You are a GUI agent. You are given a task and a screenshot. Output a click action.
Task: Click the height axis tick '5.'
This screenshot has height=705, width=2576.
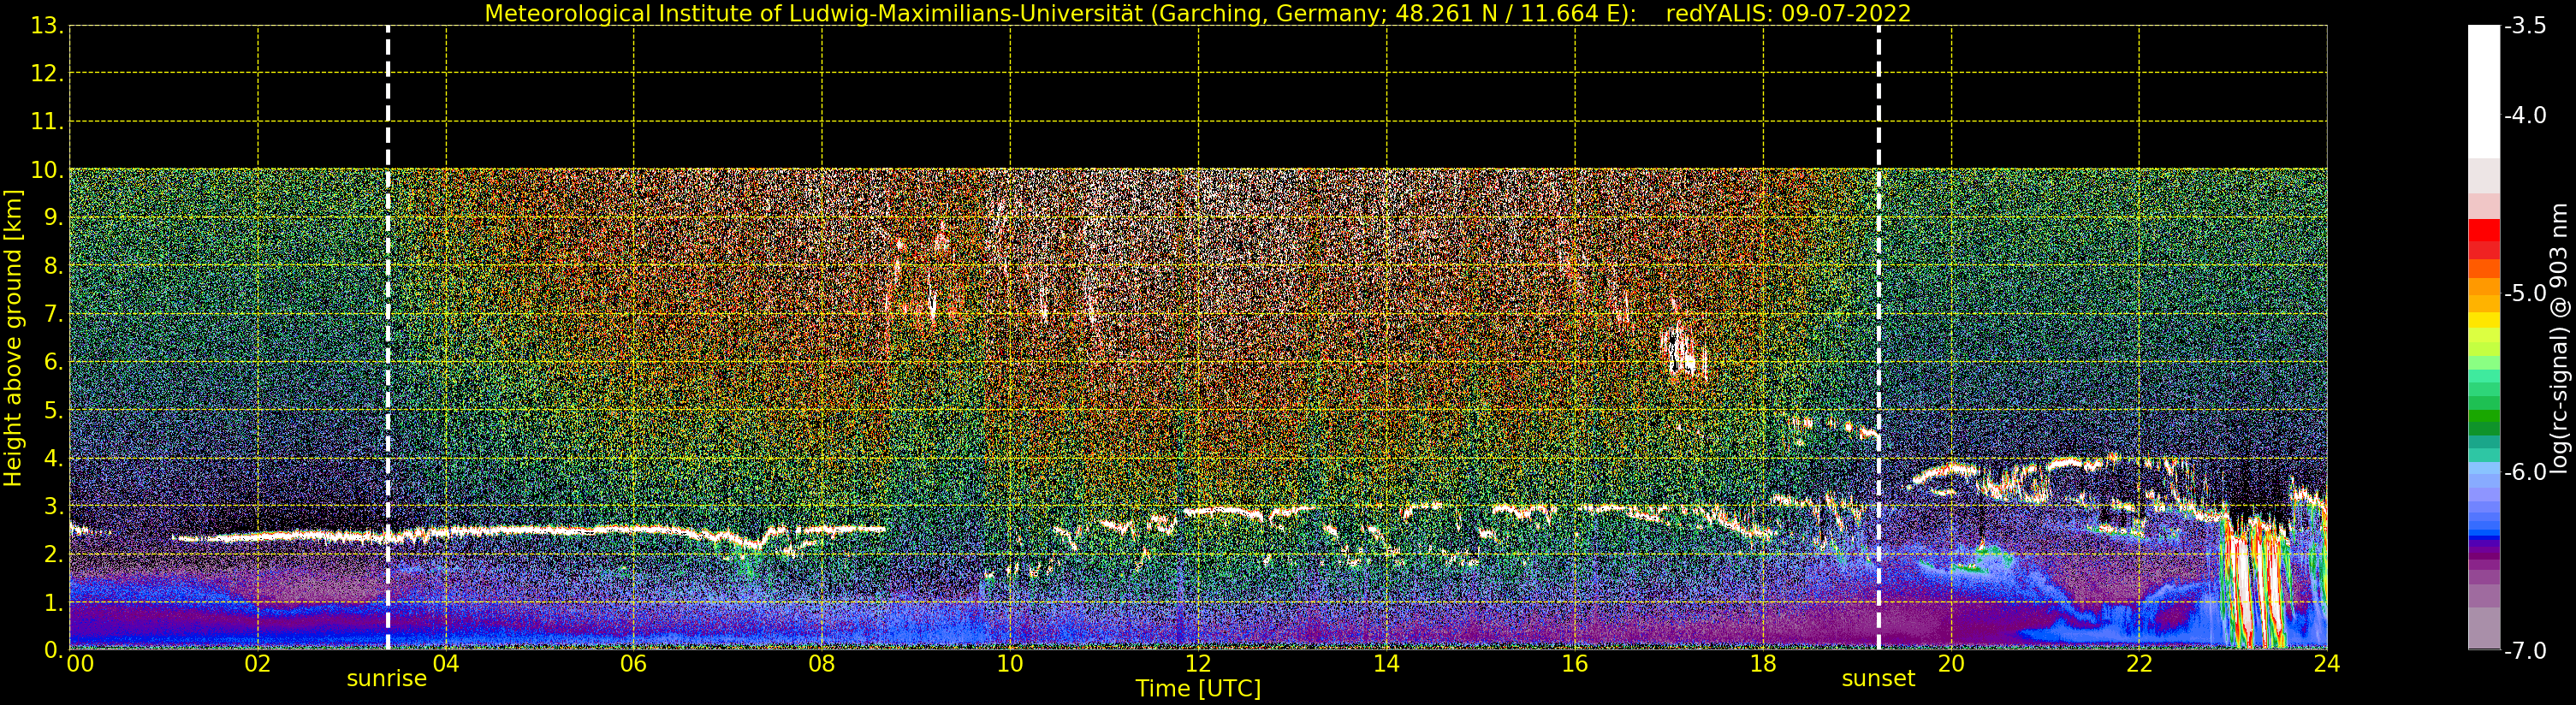click(54, 410)
